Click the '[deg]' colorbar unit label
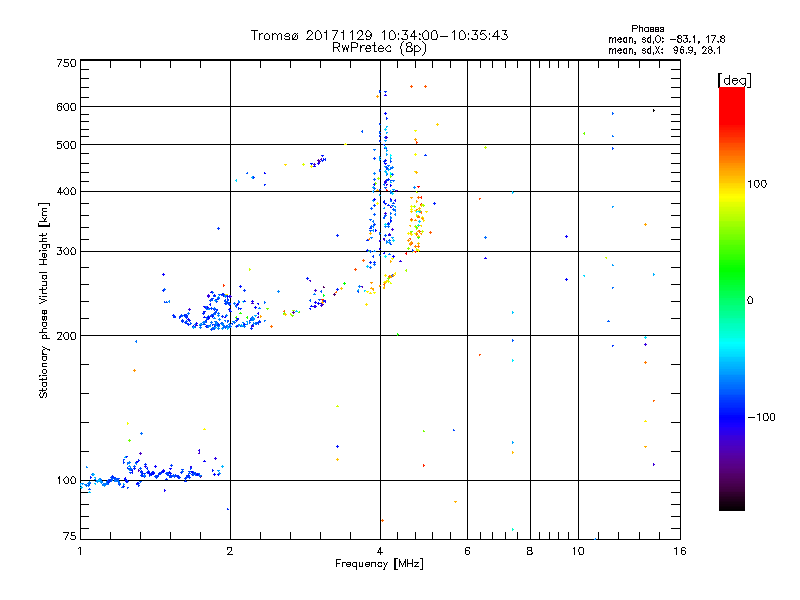This screenshot has width=800, height=600. click(x=734, y=80)
